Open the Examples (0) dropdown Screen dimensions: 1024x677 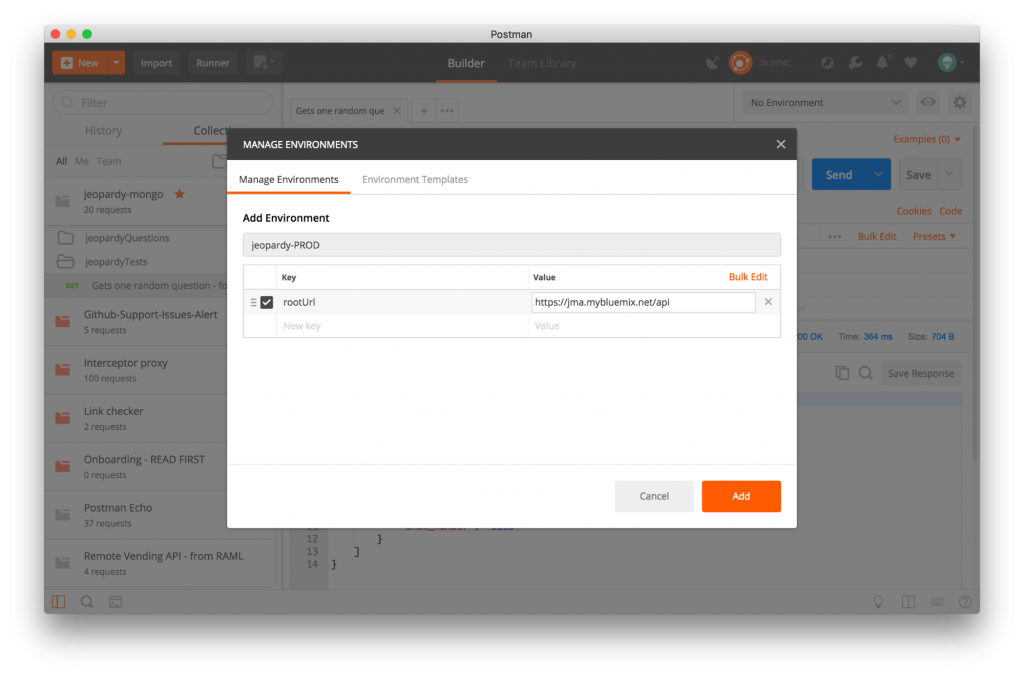coord(926,139)
